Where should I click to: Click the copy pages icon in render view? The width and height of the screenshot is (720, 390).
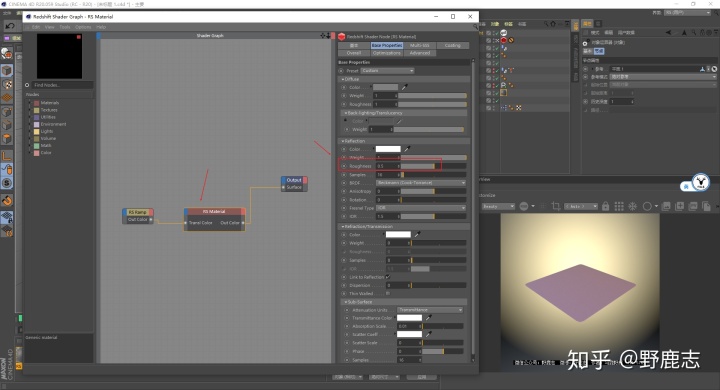click(x=706, y=206)
